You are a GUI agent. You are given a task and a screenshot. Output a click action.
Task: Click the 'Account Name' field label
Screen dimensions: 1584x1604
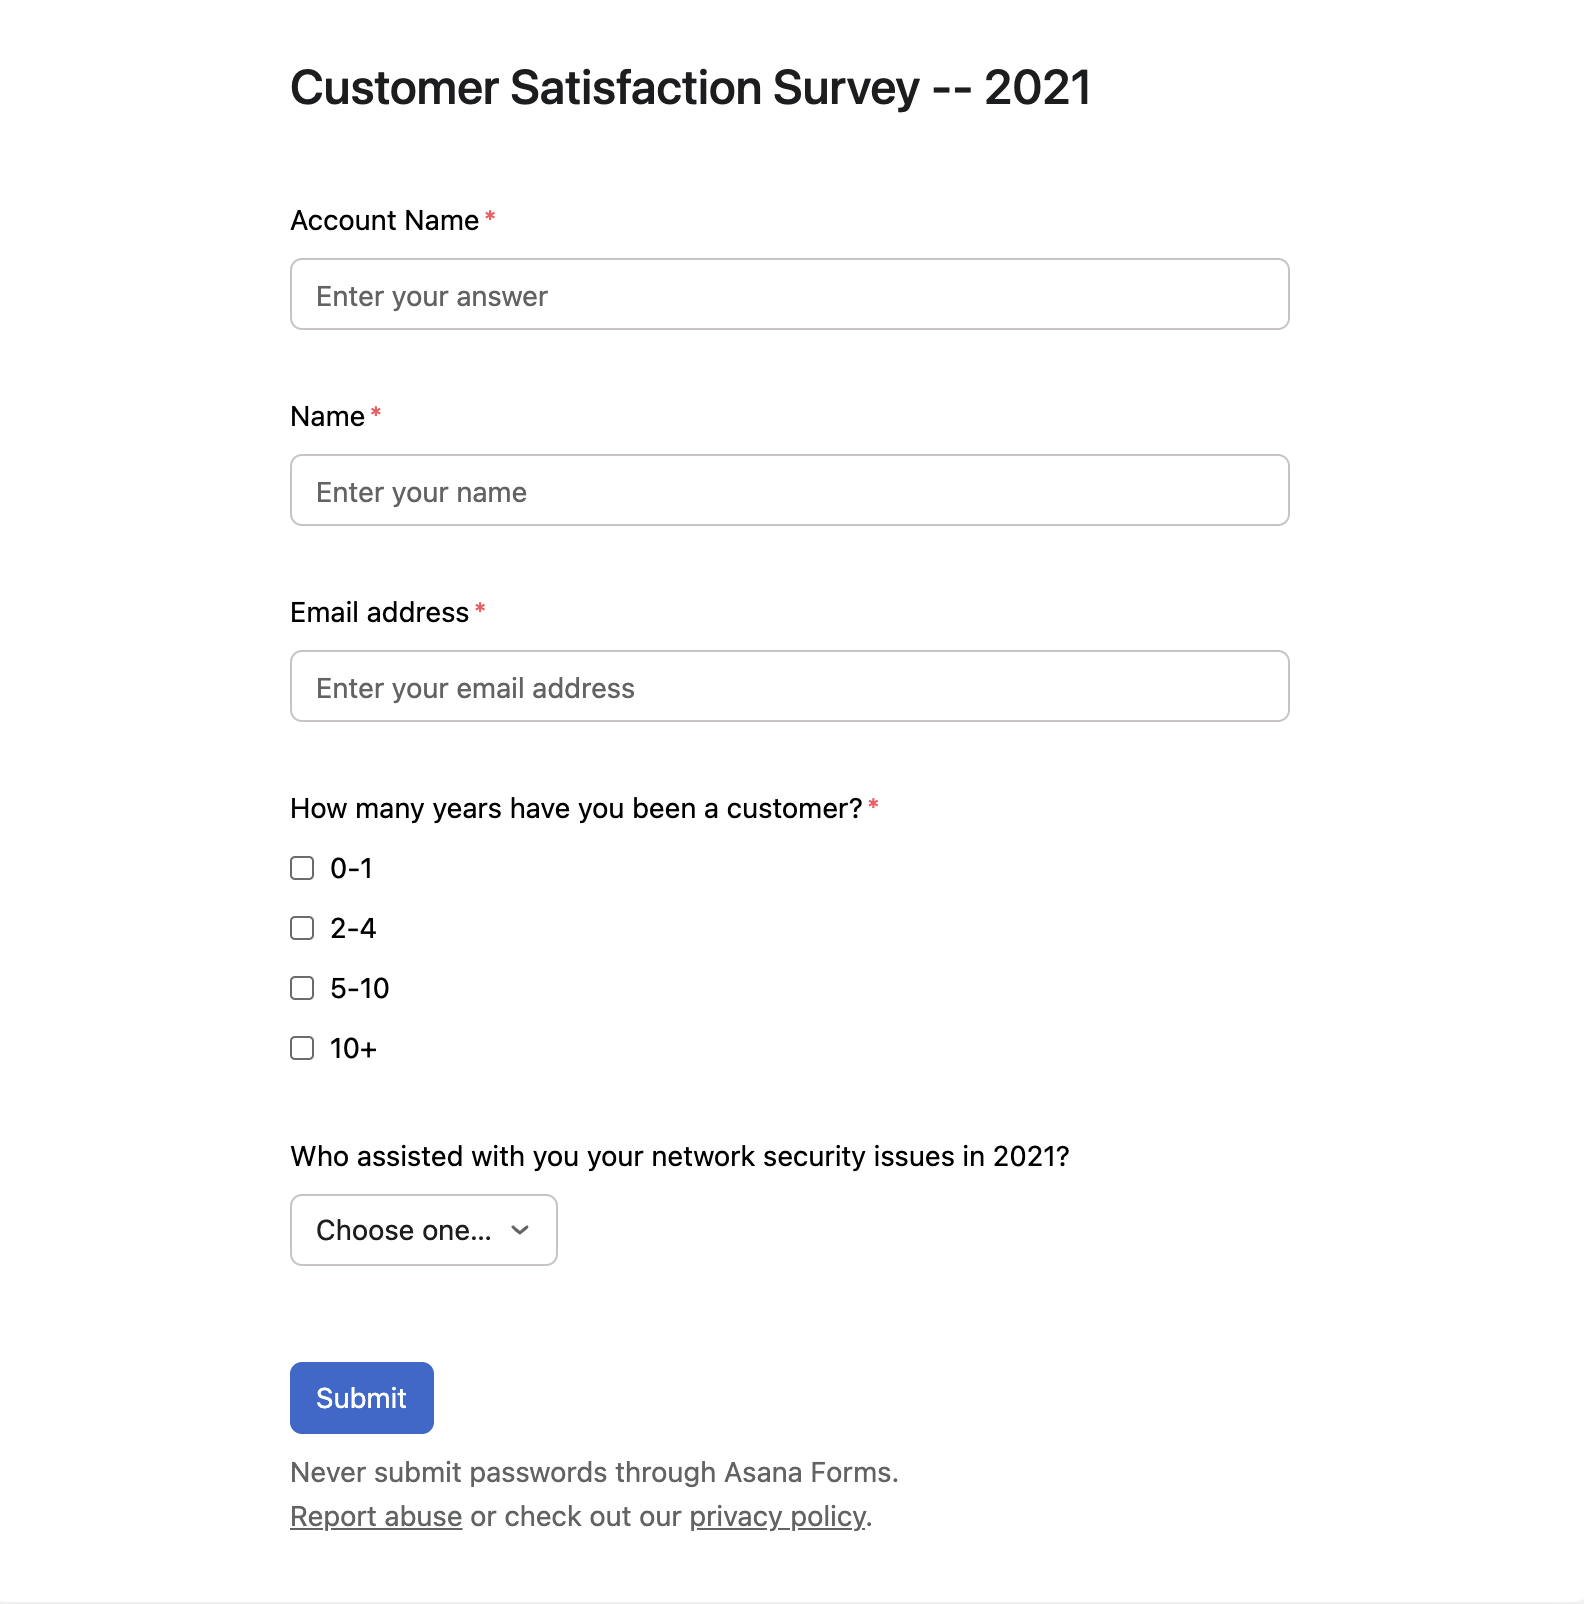click(384, 220)
